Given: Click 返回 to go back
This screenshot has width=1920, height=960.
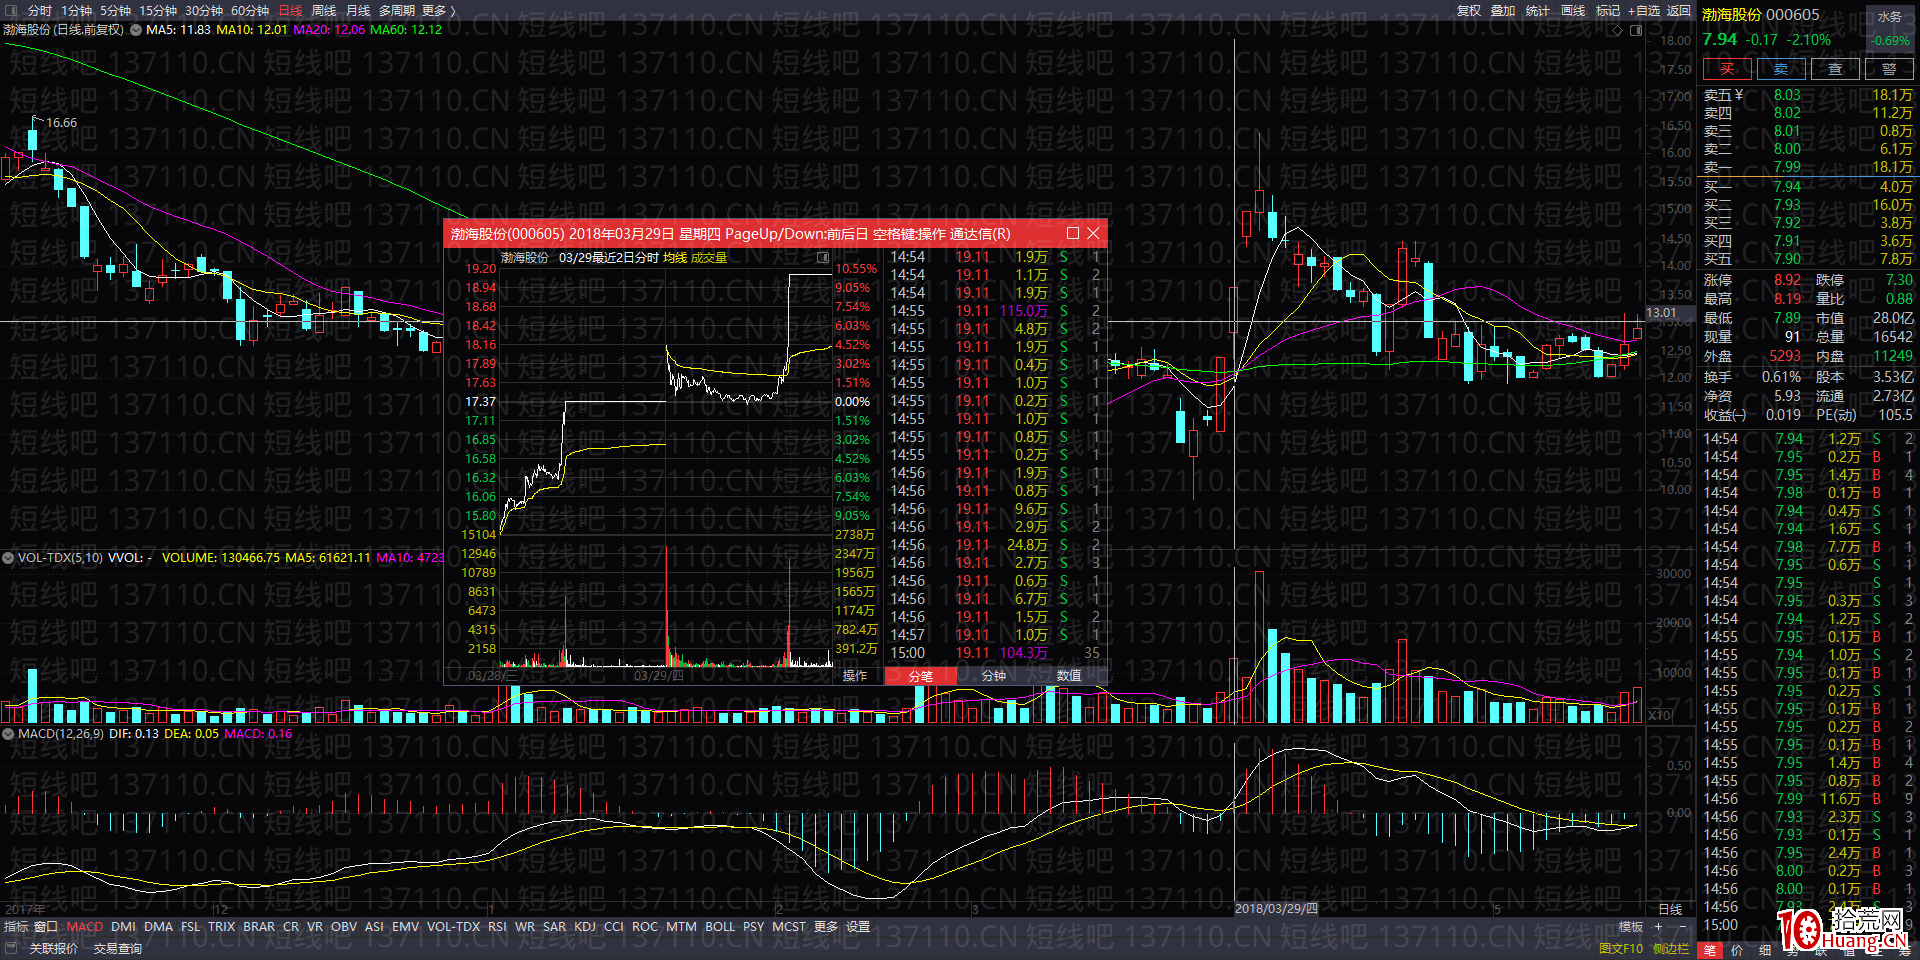Looking at the screenshot, I should click(1679, 10).
